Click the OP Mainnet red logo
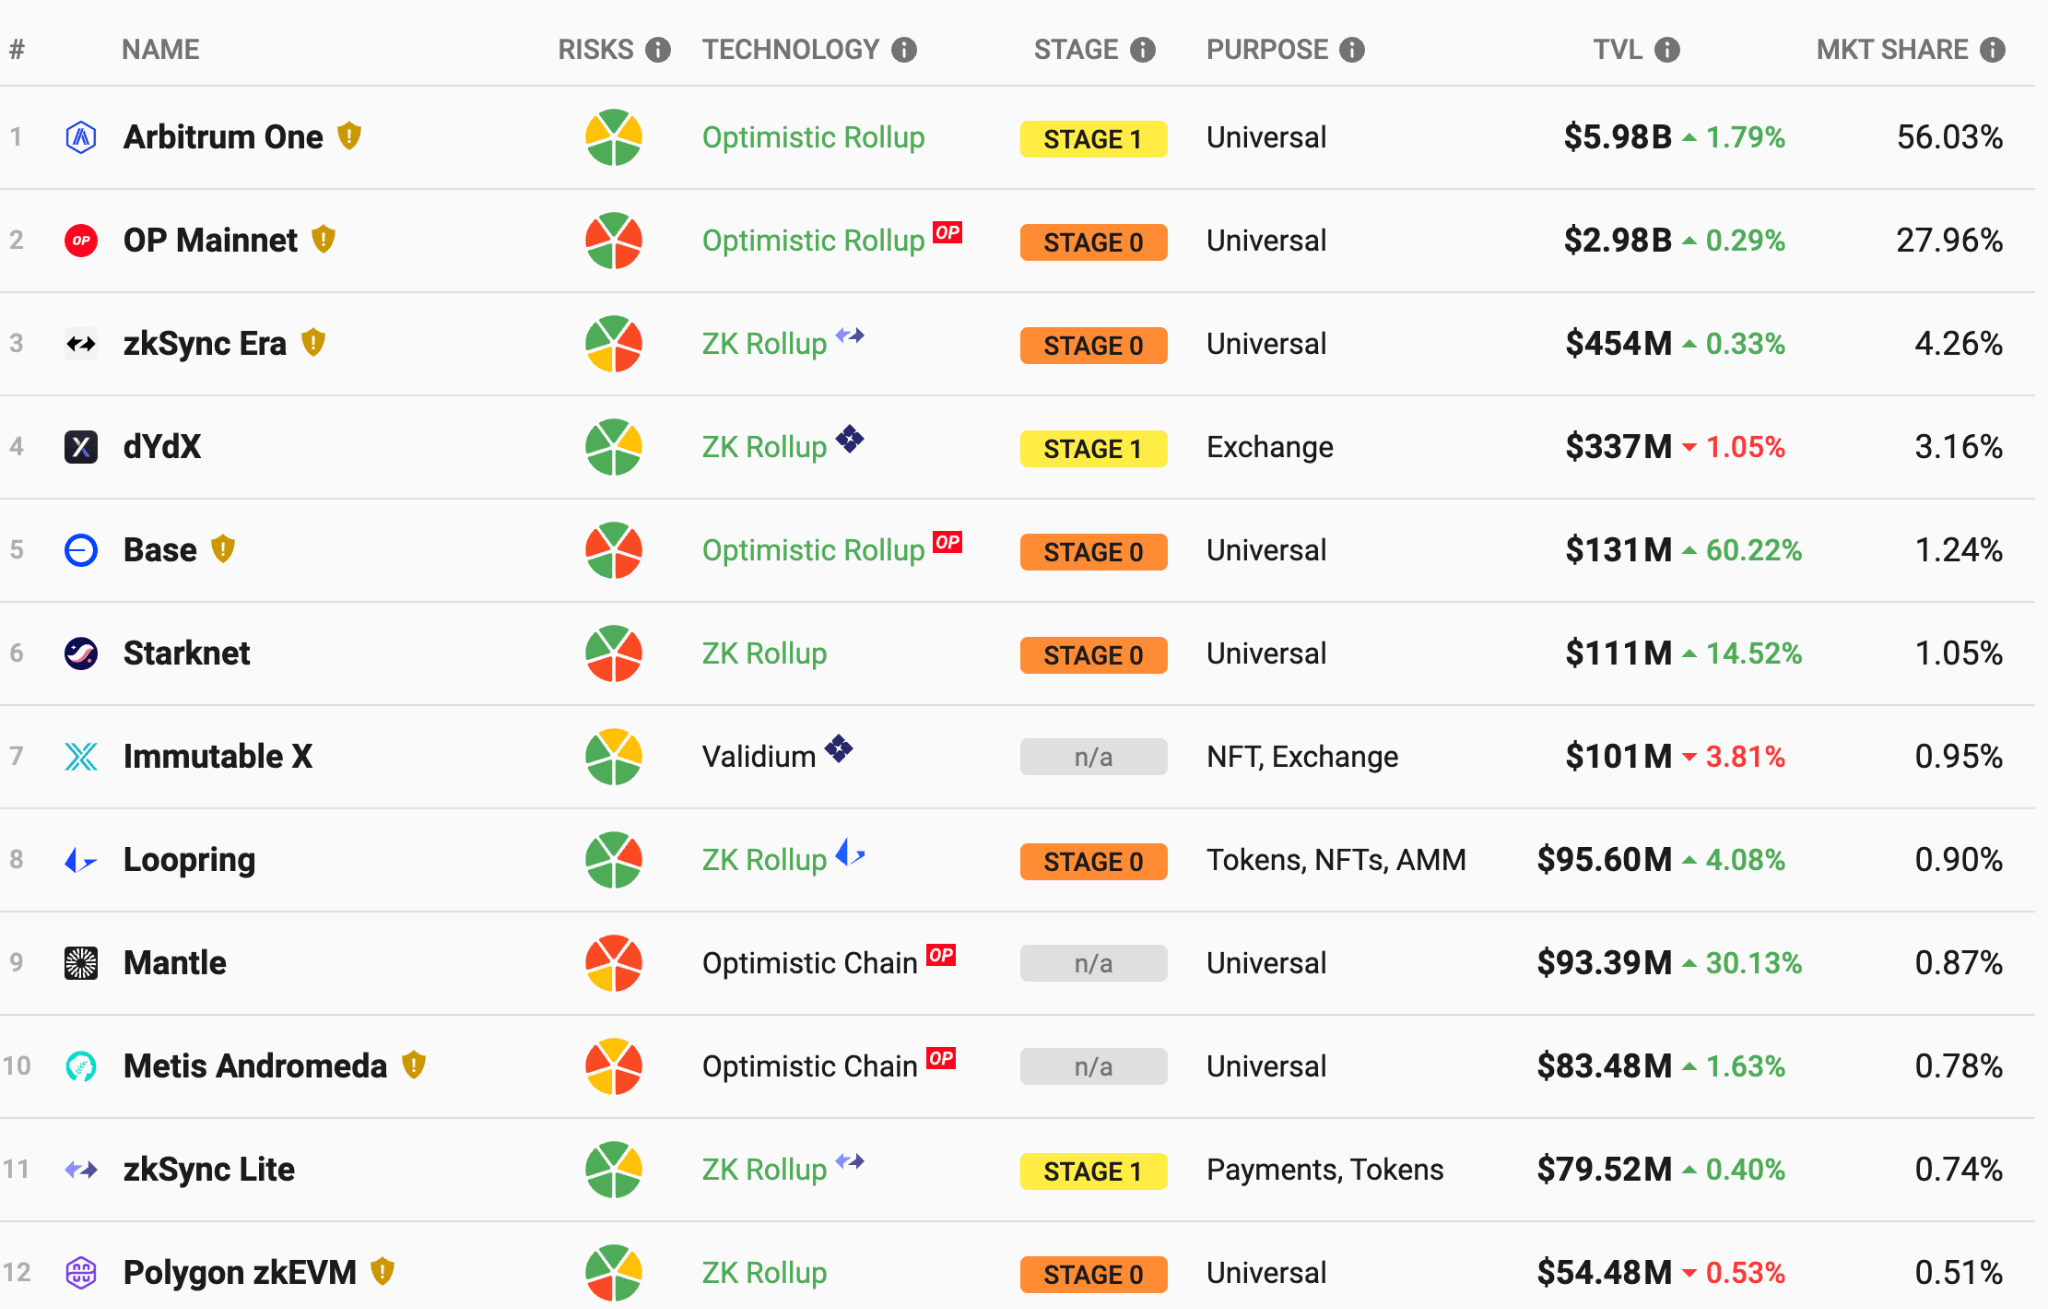This screenshot has width=2048, height=1309. [81, 240]
